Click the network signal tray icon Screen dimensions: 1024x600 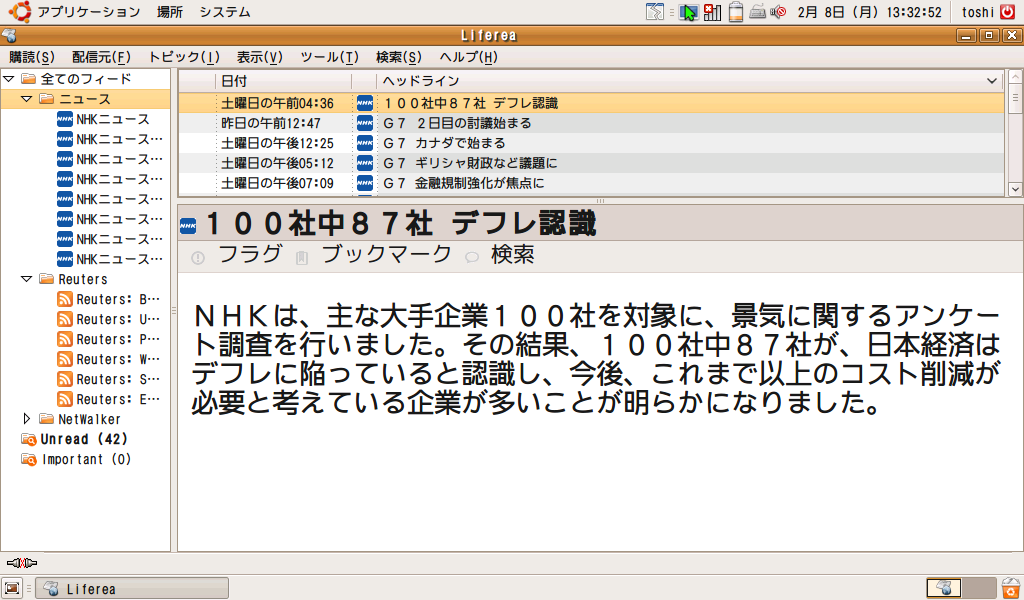(712, 12)
